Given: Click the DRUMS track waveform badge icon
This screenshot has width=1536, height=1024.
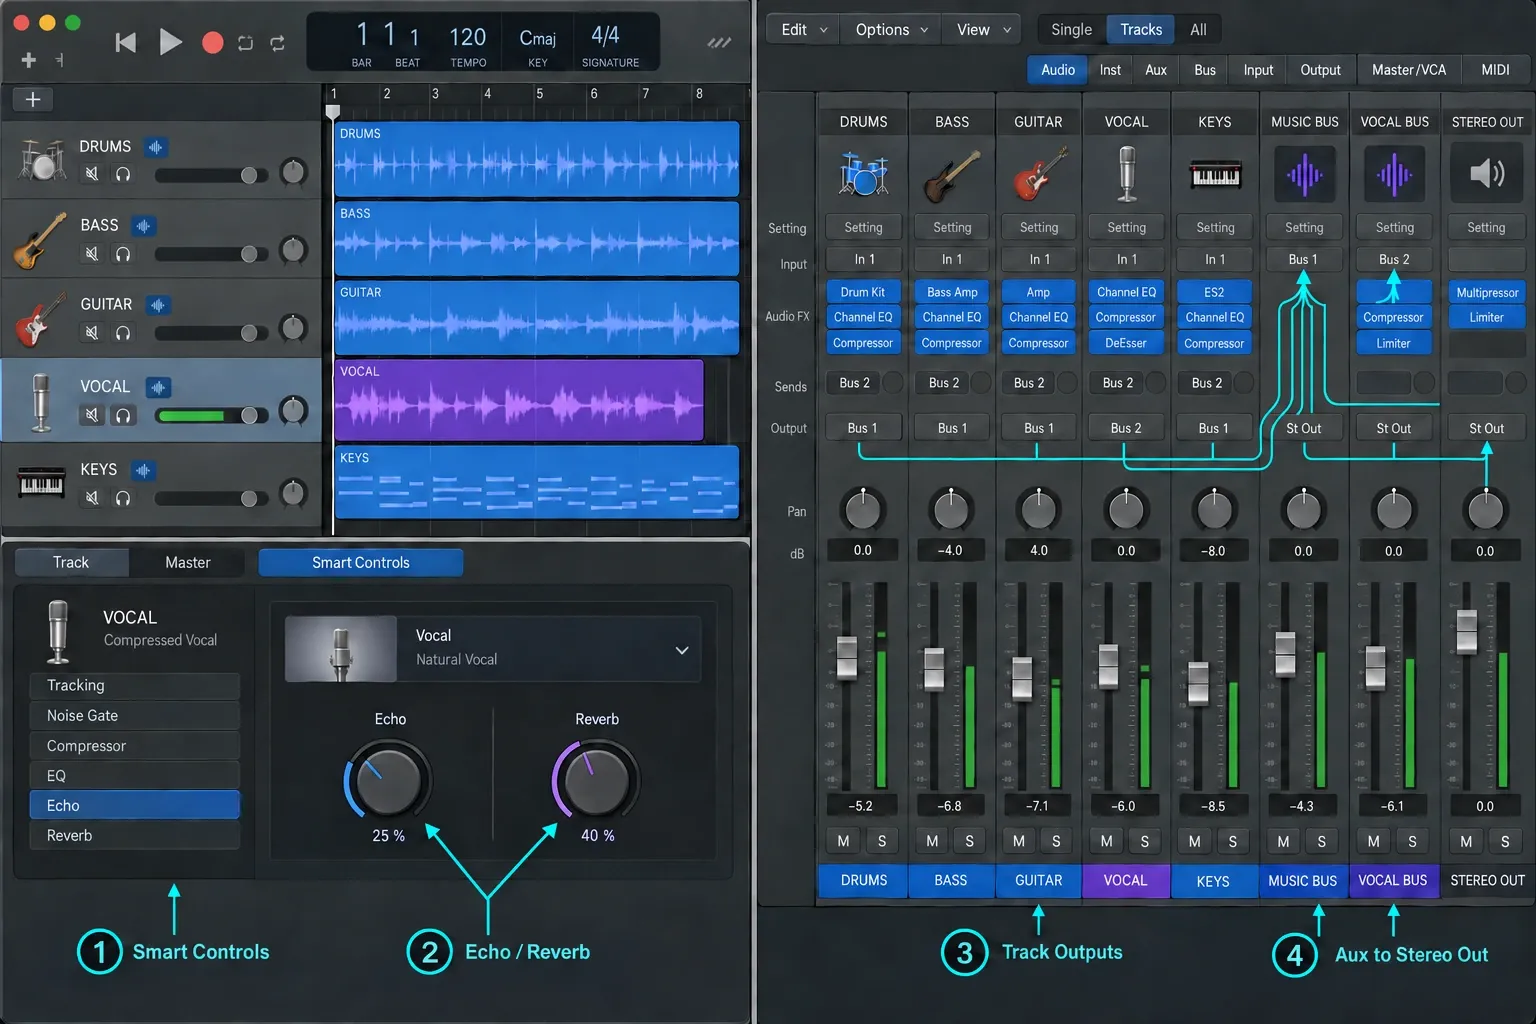Looking at the screenshot, I should 155,147.
